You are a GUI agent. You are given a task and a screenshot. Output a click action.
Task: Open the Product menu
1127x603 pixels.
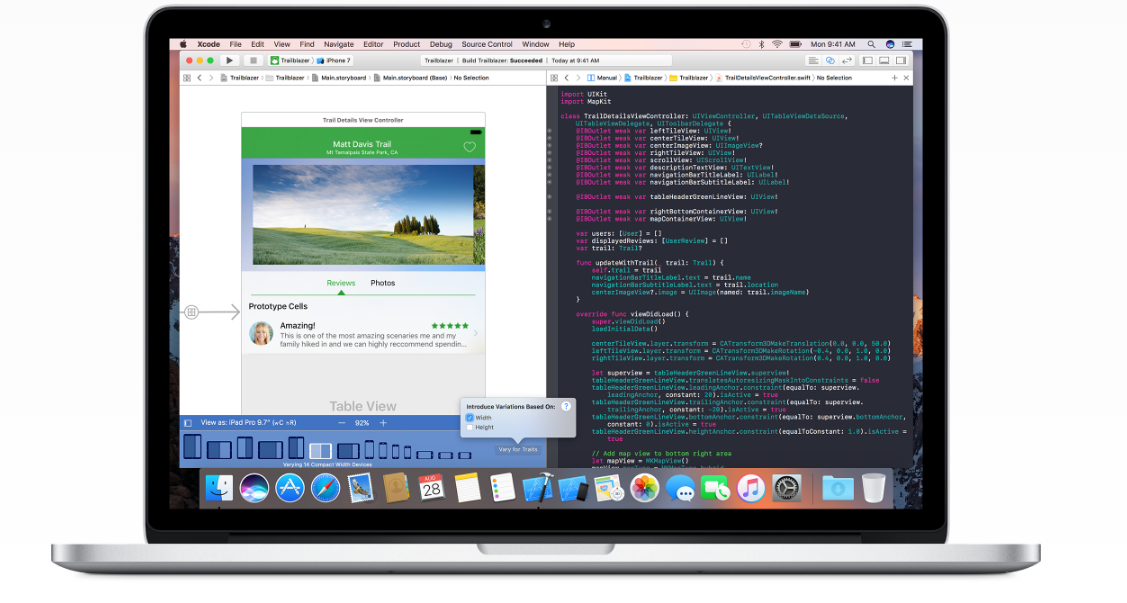tap(407, 44)
